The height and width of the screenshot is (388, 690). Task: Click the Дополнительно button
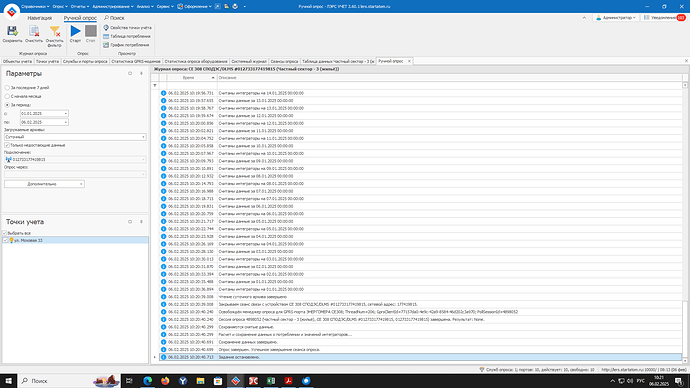click(x=44, y=184)
